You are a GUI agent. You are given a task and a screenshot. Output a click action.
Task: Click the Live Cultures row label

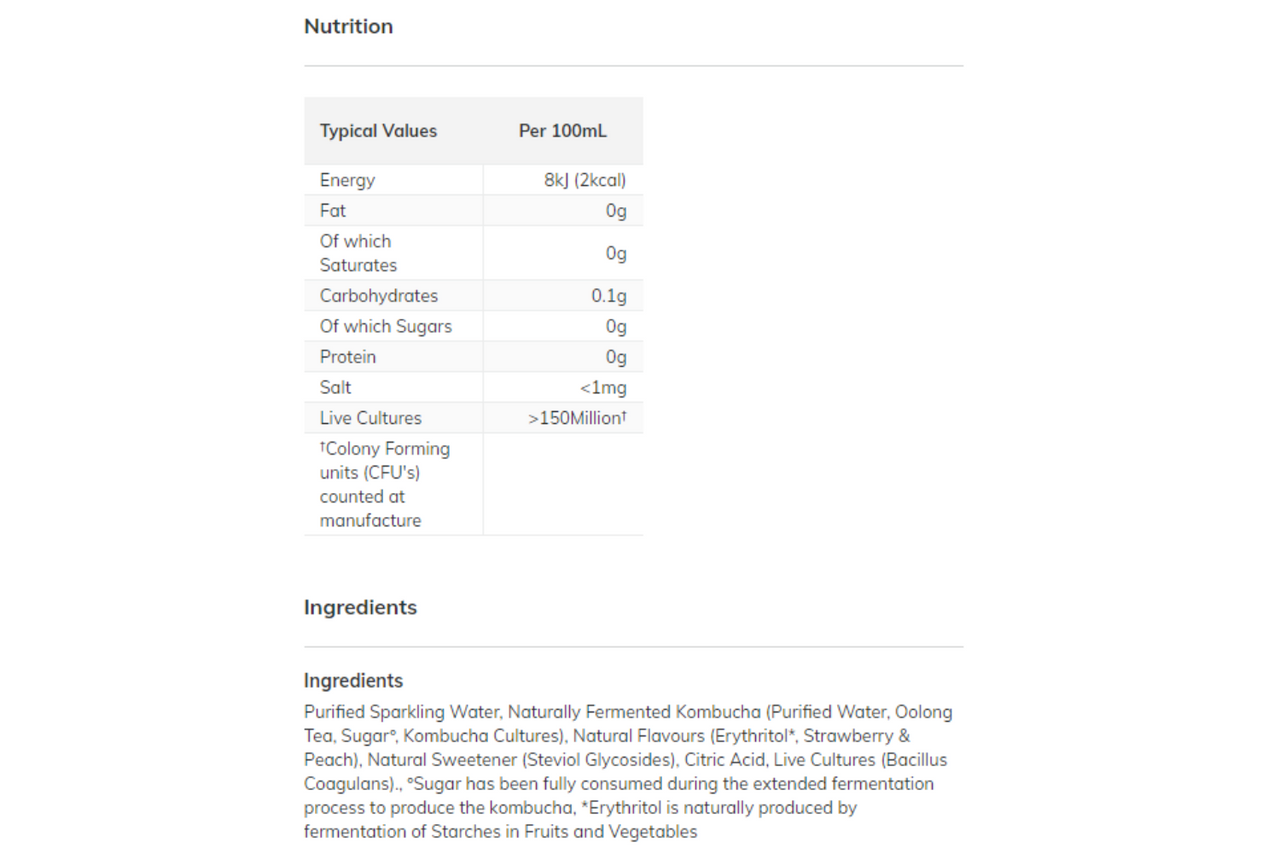pos(371,418)
